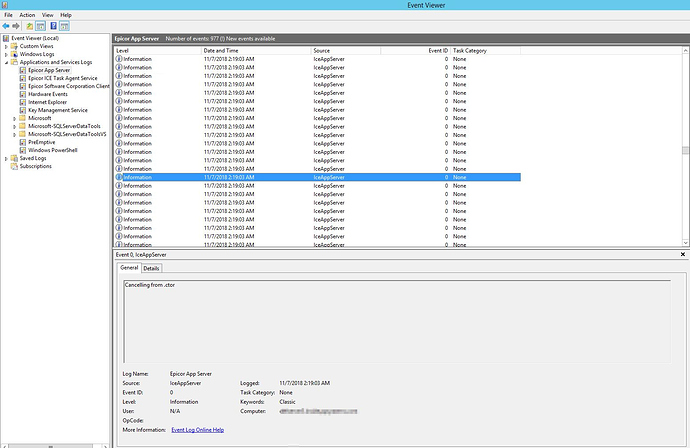Screen dimensions: 690x448
Task: Open the Internet Explorer log
Action: click(x=48, y=102)
